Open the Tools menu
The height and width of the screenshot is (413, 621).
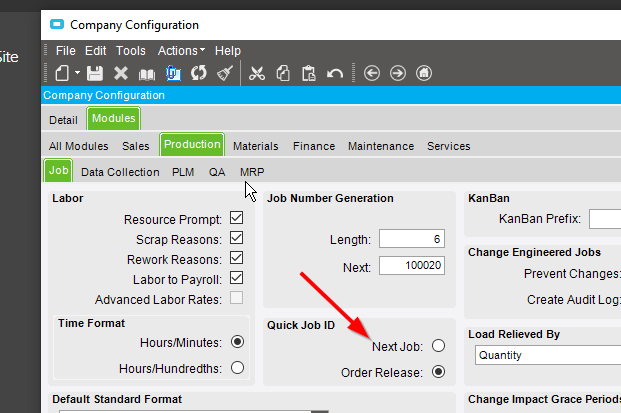click(x=131, y=51)
